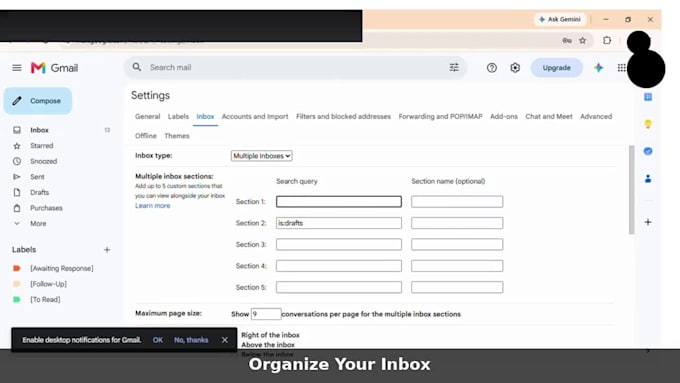Click Section 4 section name field

pos(457,266)
